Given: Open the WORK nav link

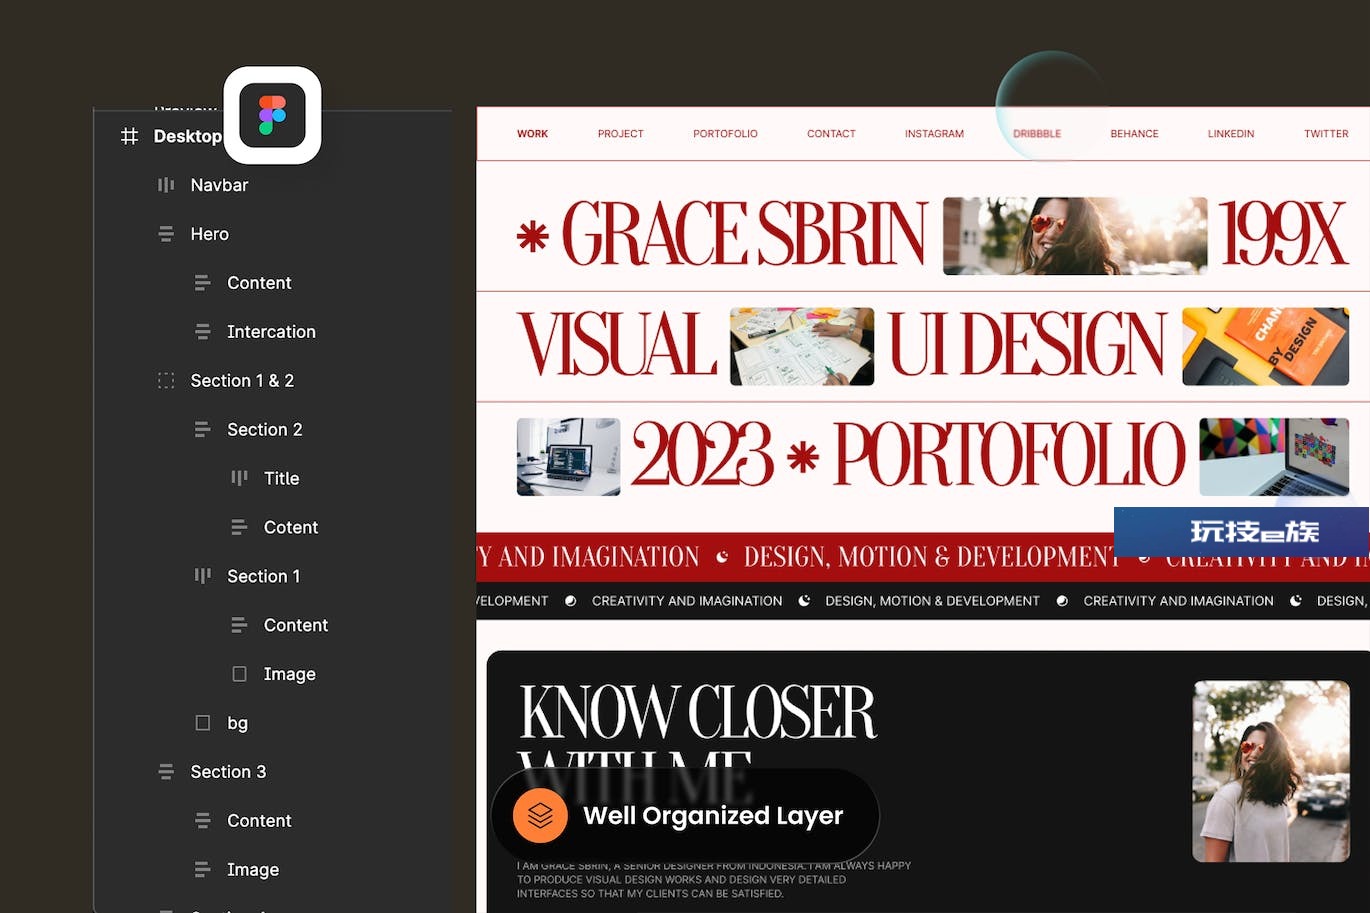Looking at the screenshot, I should [532, 134].
